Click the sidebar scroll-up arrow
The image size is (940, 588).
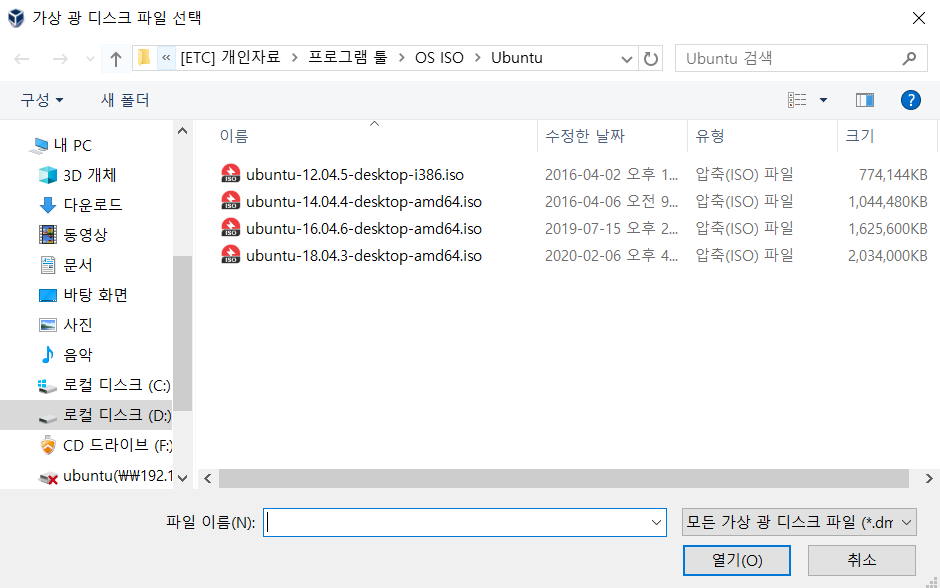pyautogui.click(x=183, y=131)
